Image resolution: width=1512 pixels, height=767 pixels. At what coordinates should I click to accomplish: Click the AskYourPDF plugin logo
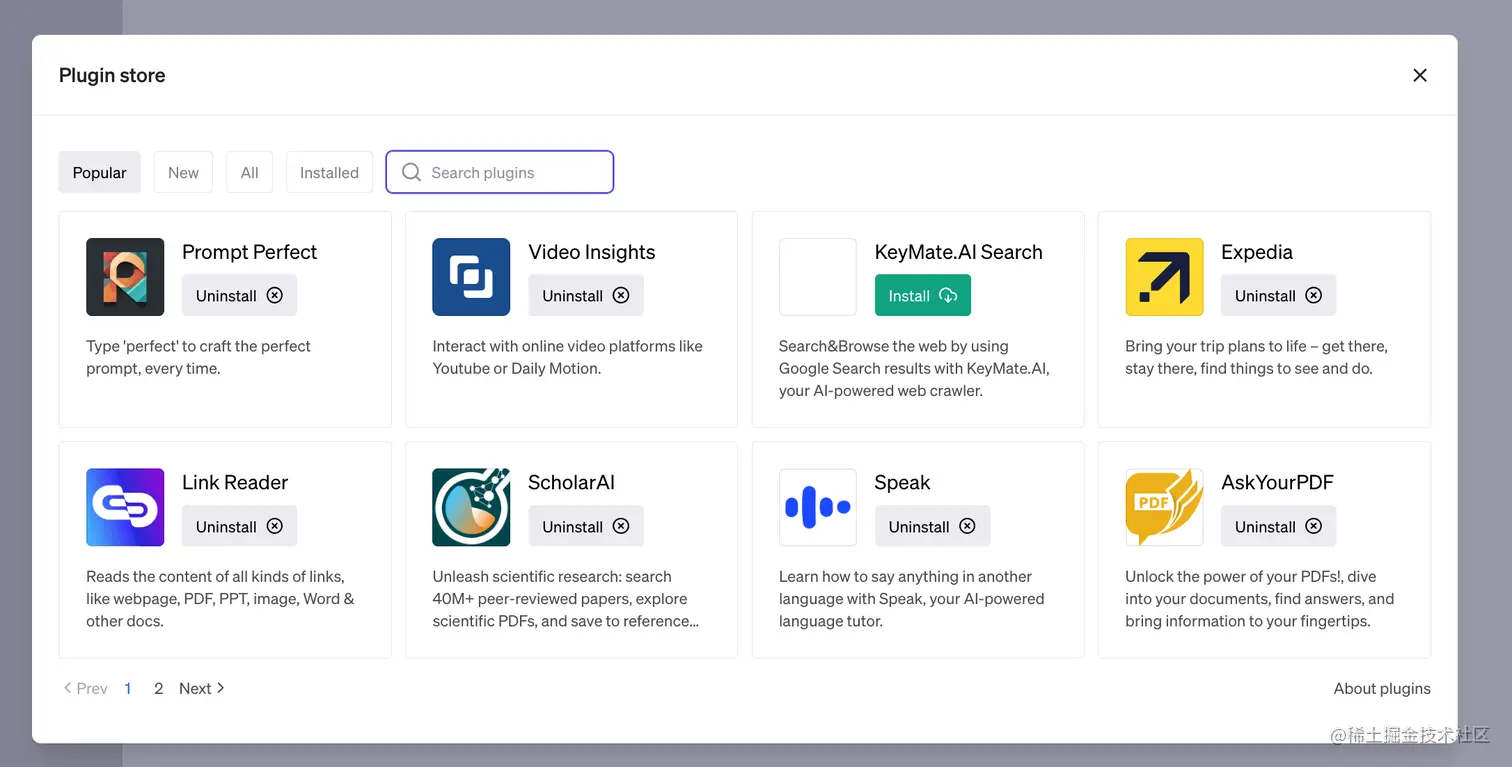click(1164, 507)
